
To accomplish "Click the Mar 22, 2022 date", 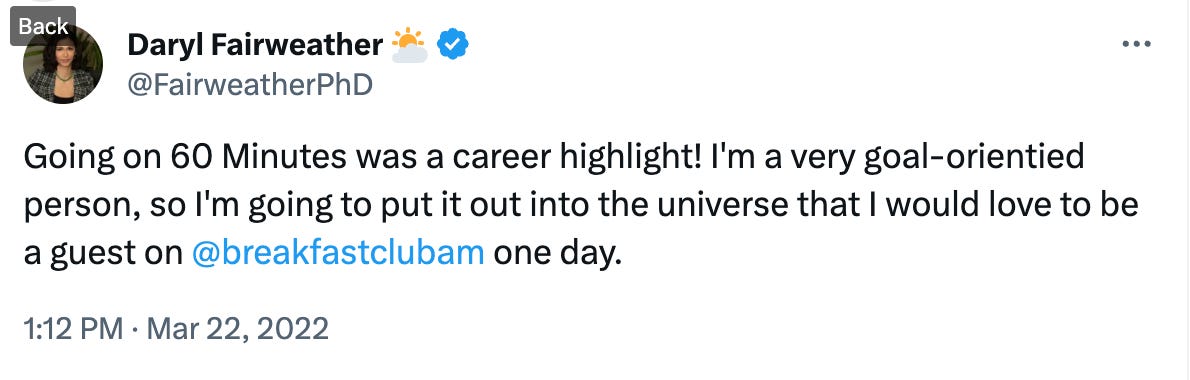I will (238, 329).
